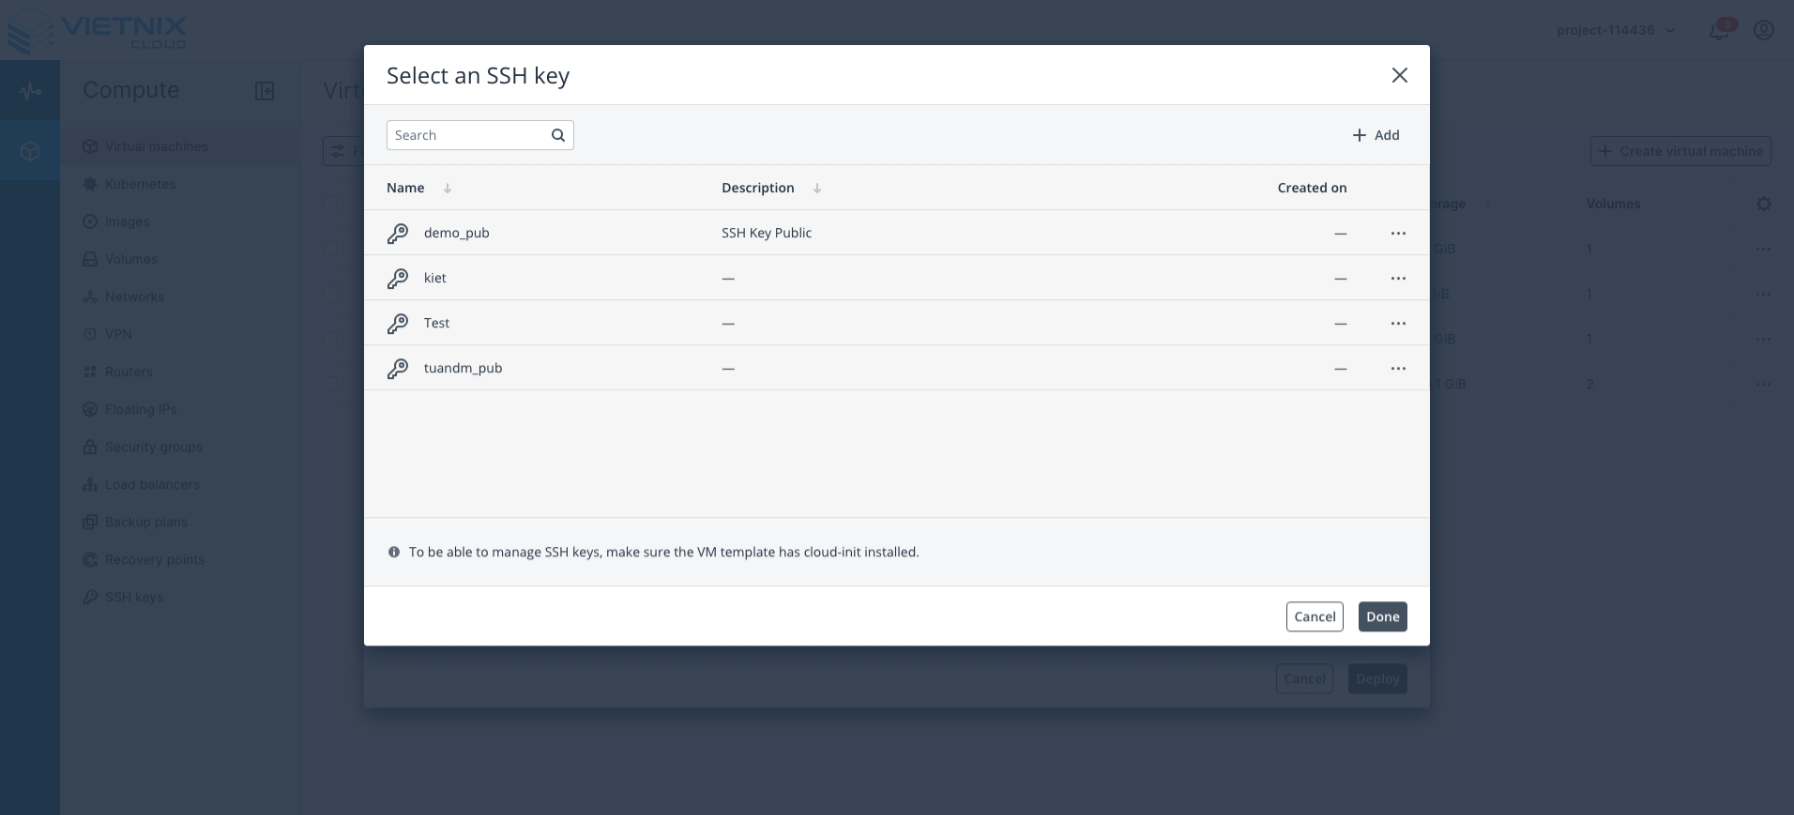Select the demo_pub key name
Viewport: 1794px width, 815px height.
(456, 233)
